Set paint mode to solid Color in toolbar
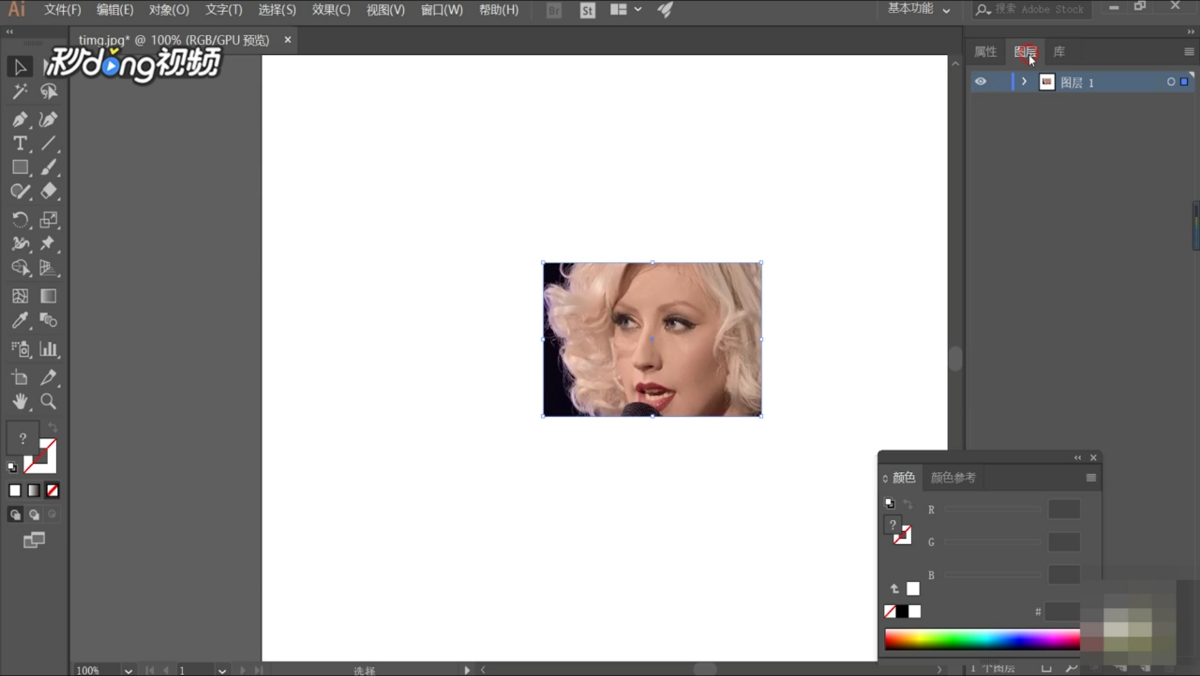The image size is (1200, 676). coord(15,491)
